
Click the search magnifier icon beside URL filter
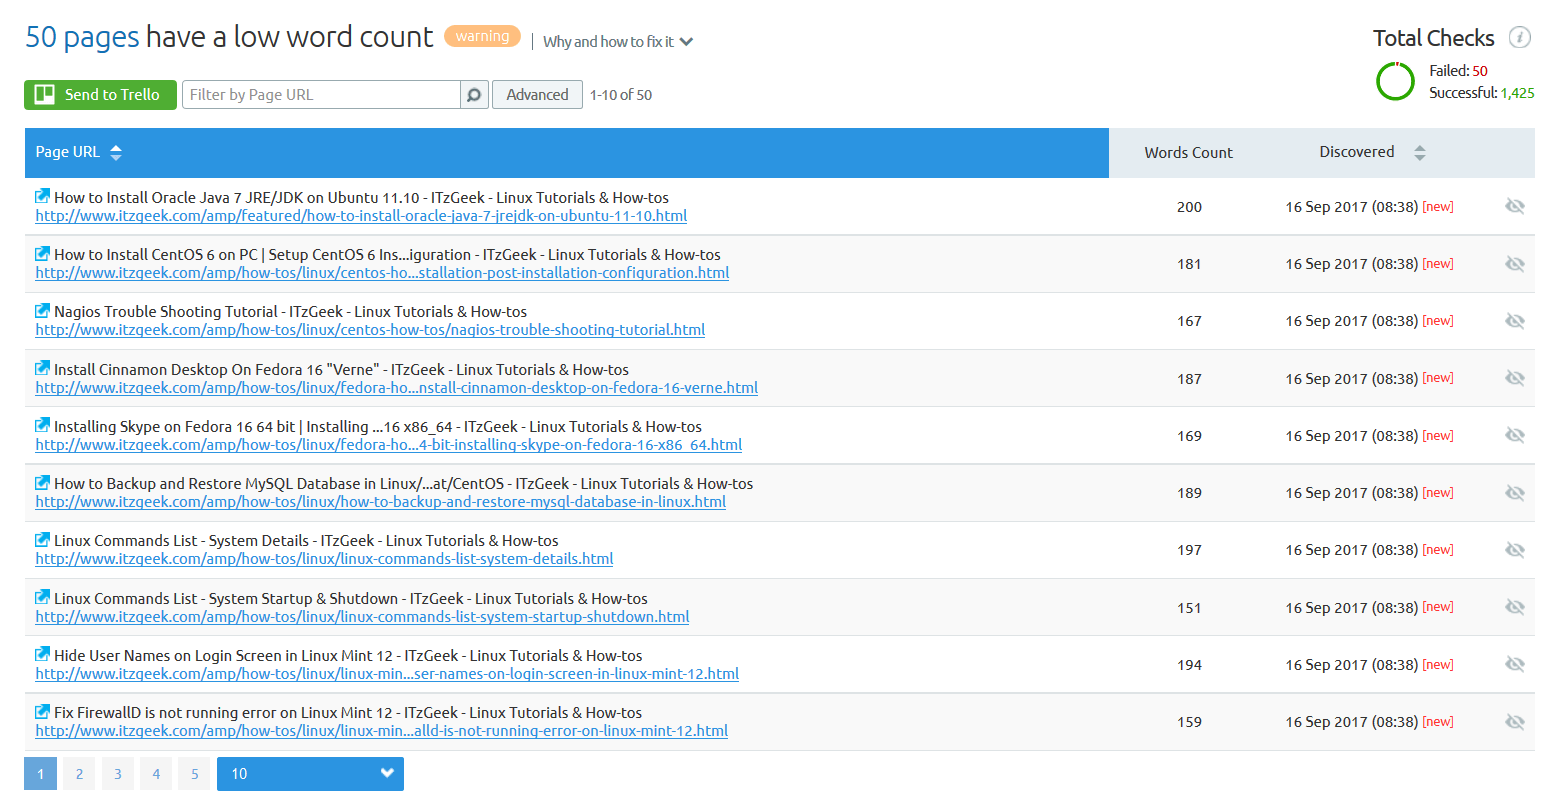(x=474, y=95)
